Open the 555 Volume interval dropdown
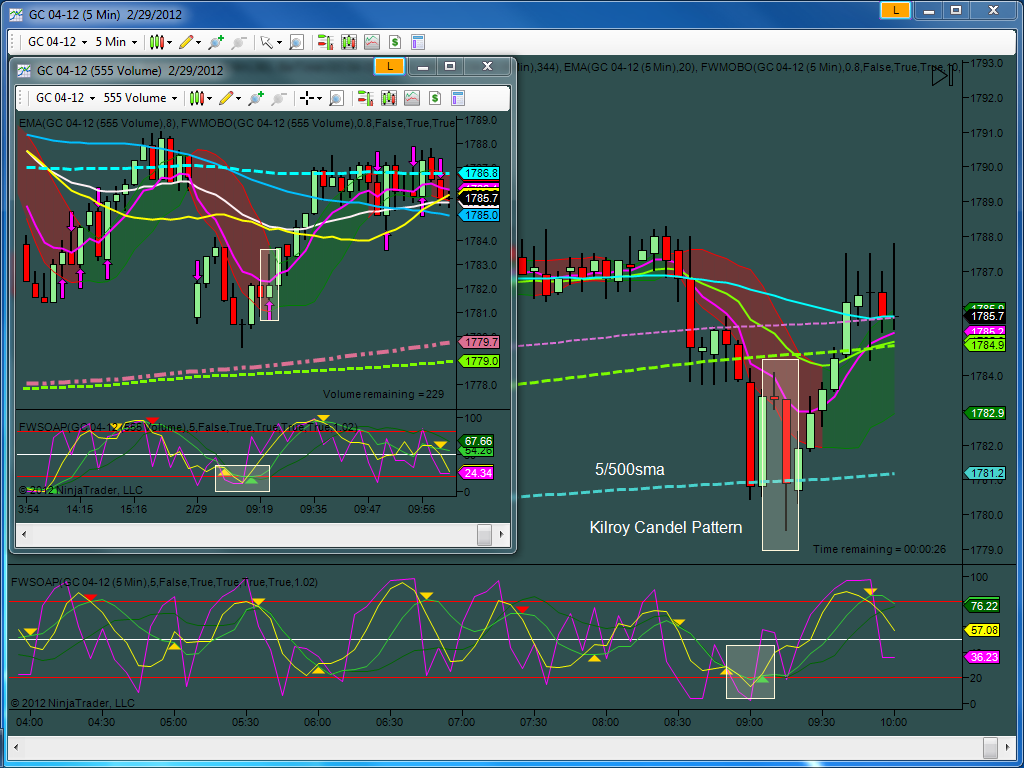Screen dimensions: 1024x768 [140, 99]
